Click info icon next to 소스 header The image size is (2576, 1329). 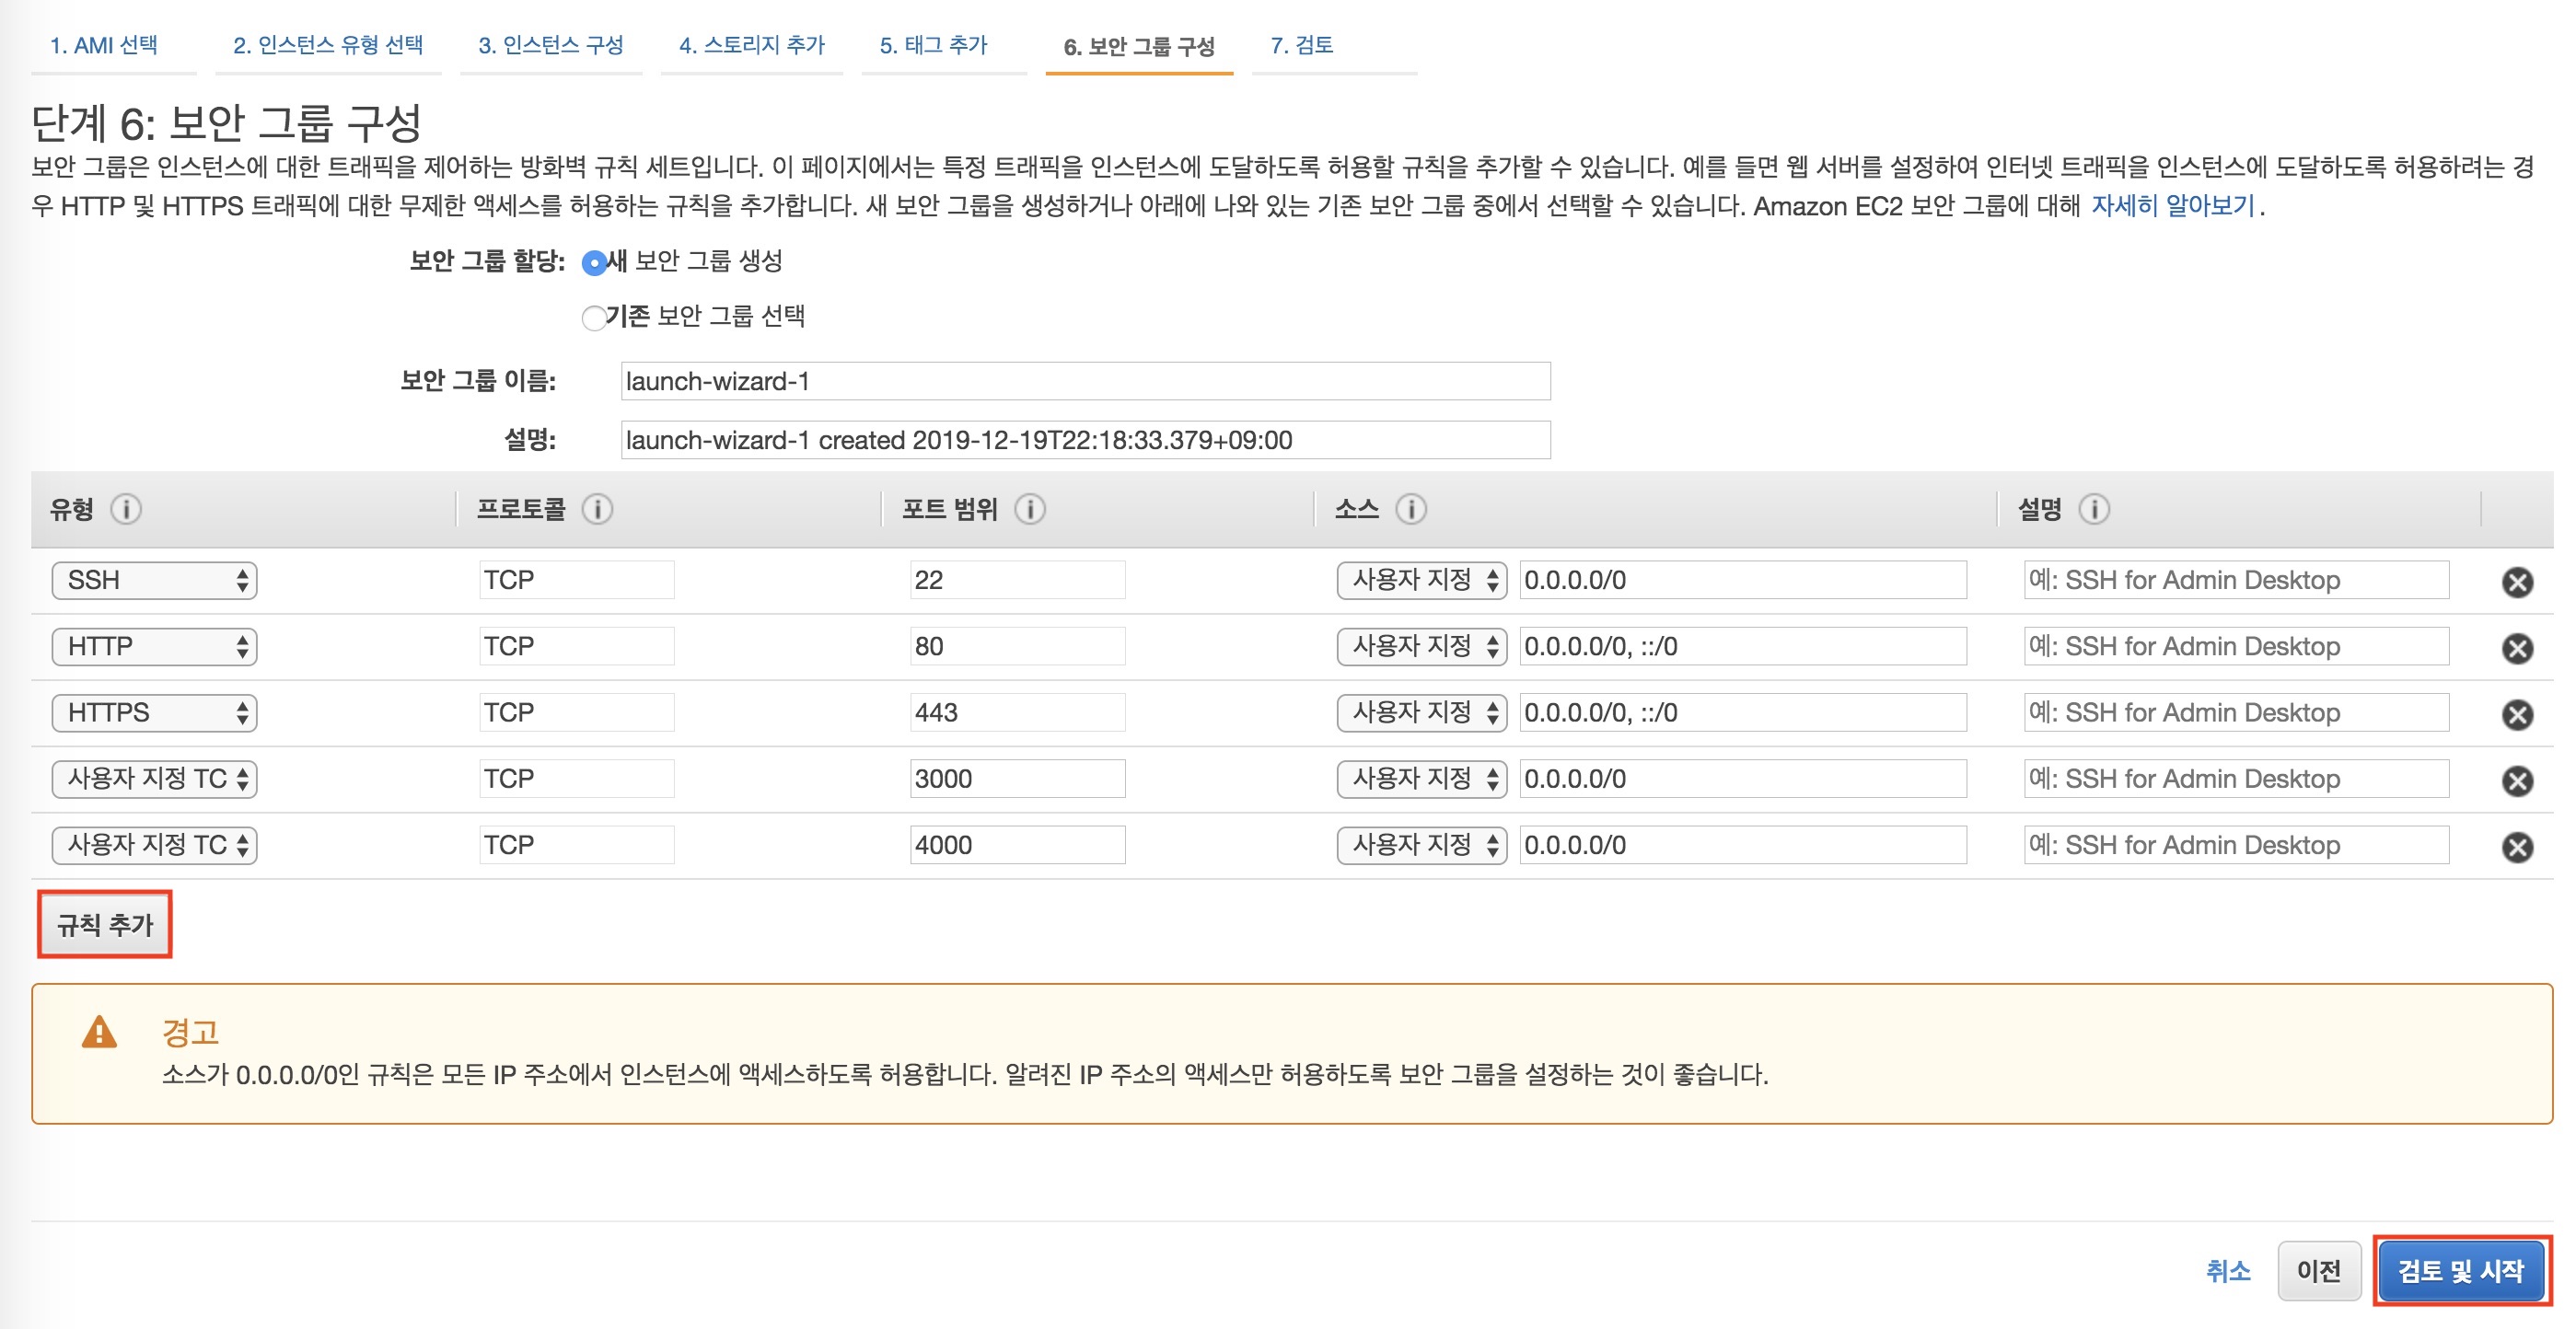coord(1411,509)
